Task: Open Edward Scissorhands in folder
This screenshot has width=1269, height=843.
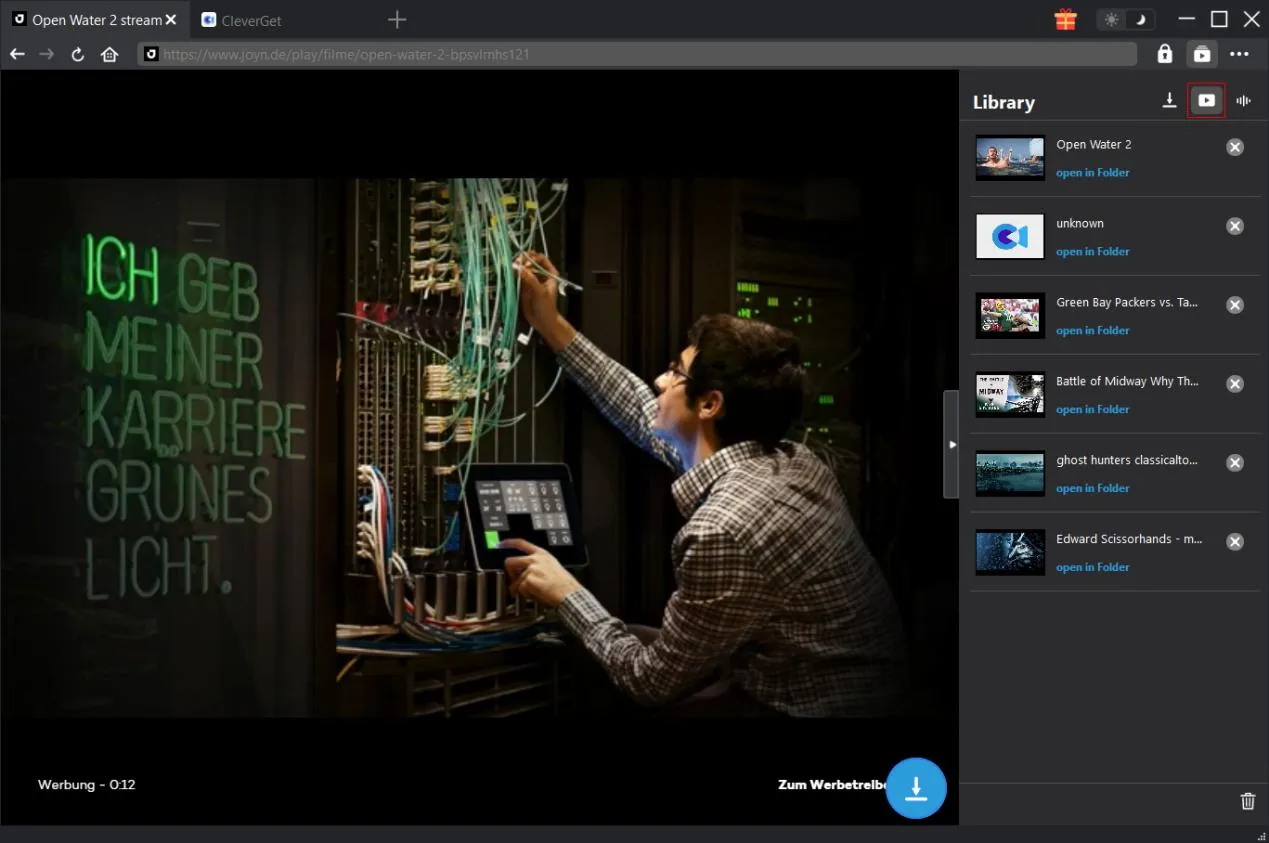Action: pyautogui.click(x=1092, y=567)
